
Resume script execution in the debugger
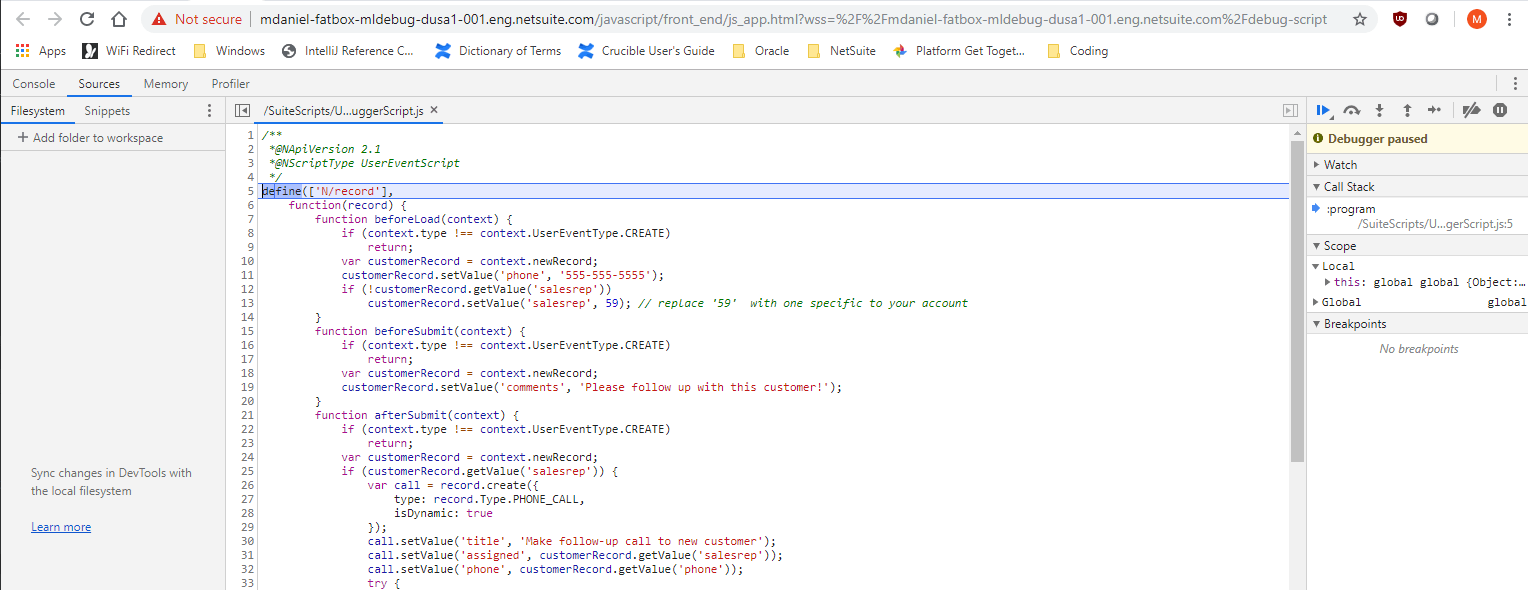1323,111
